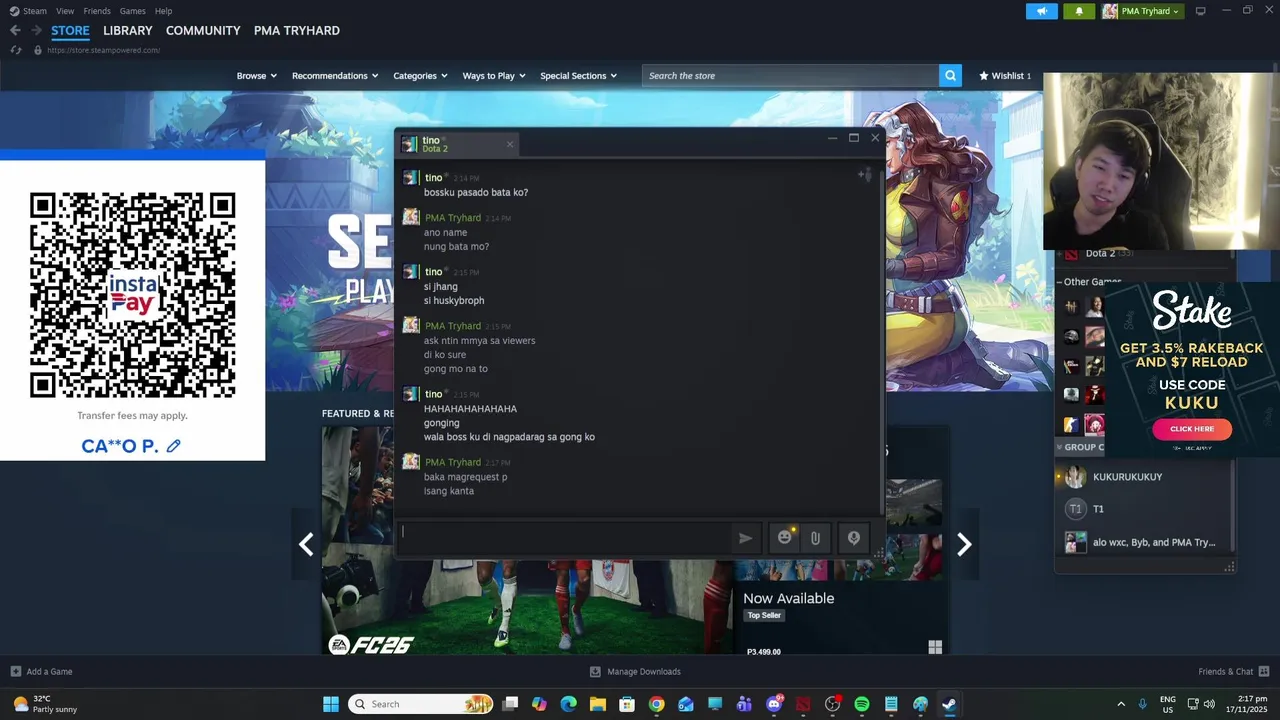Close the tino chat tab
Screen dimensions: 1280x720
point(509,144)
